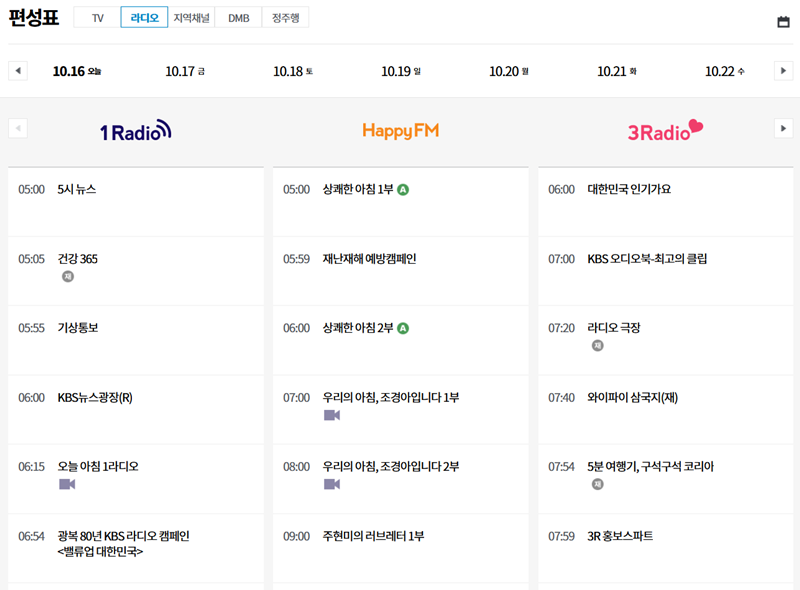Open the 기상통보 program

[x=78, y=328]
